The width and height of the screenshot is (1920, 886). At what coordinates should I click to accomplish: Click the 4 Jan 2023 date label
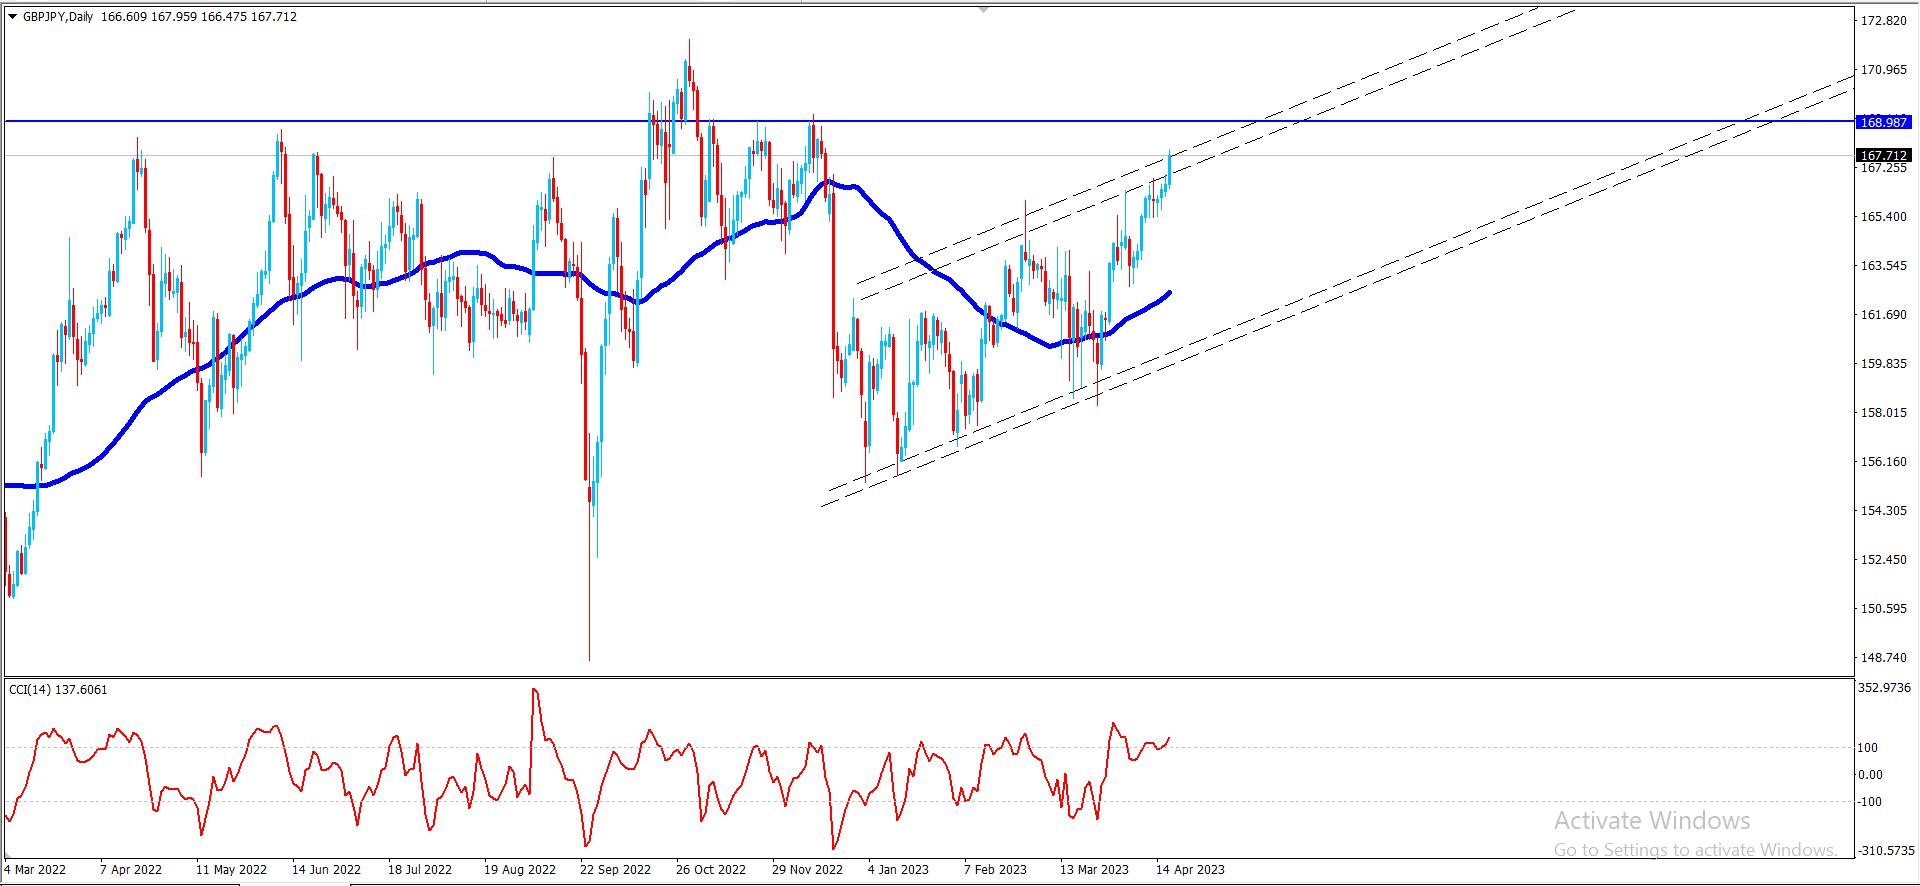click(898, 869)
